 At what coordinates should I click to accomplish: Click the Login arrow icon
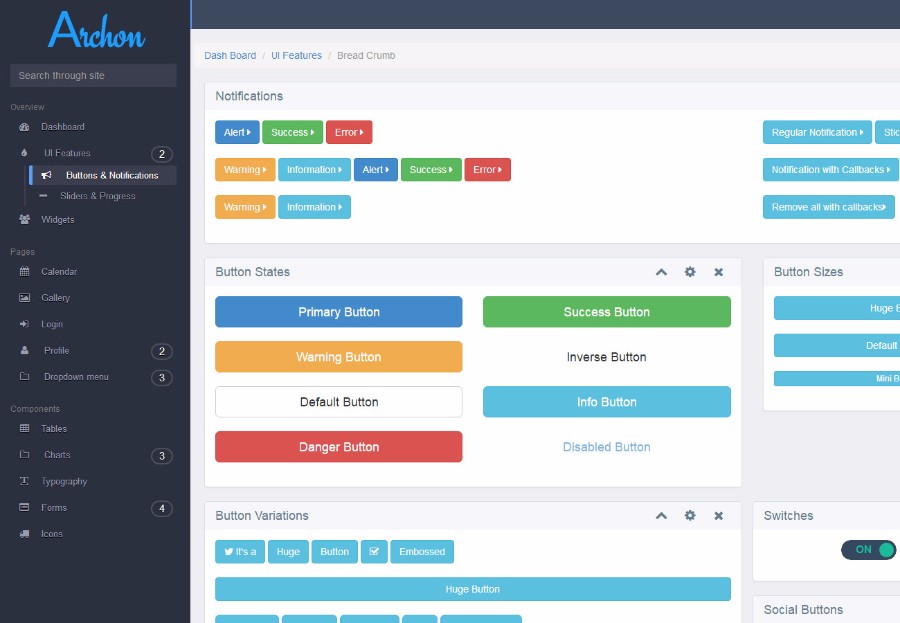pos(24,324)
